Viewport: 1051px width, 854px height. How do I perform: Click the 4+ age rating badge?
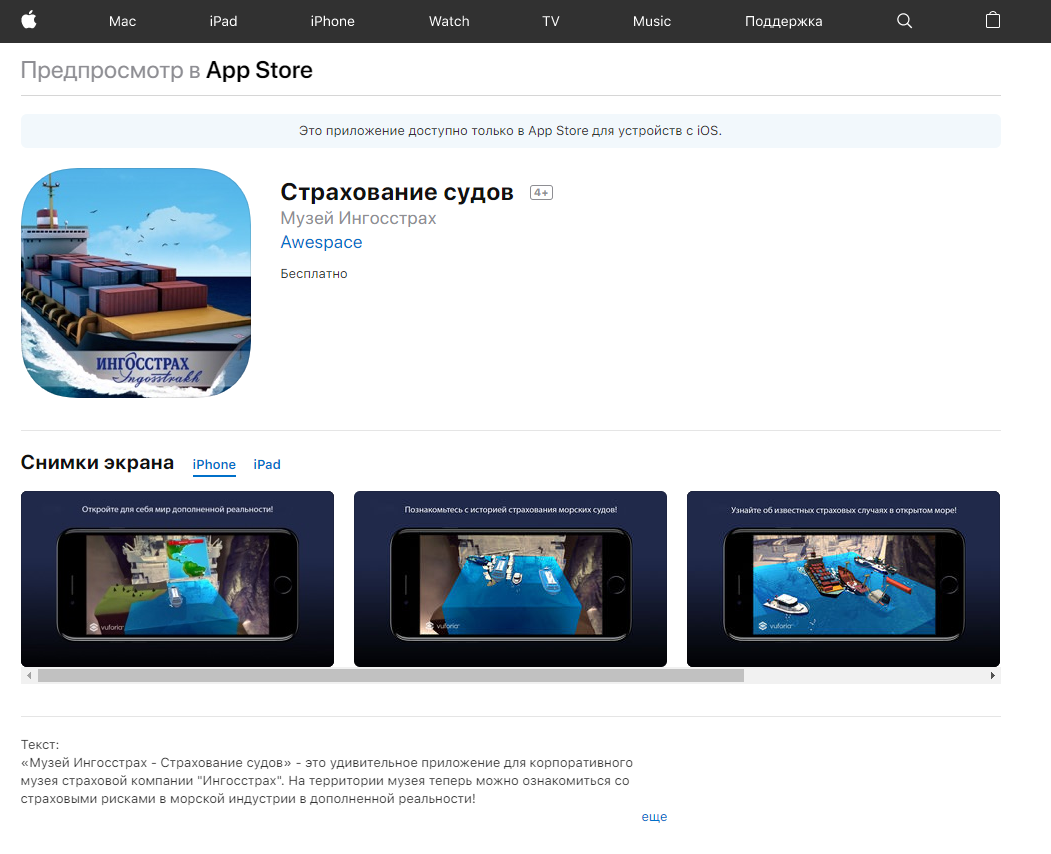pyautogui.click(x=541, y=193)
